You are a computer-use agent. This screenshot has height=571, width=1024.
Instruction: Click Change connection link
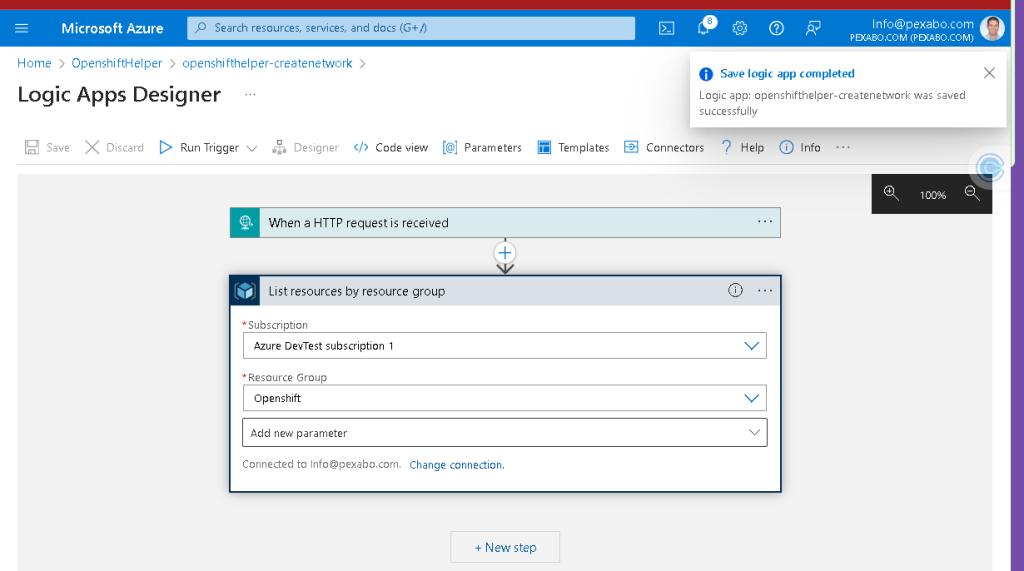click(456, 465)
